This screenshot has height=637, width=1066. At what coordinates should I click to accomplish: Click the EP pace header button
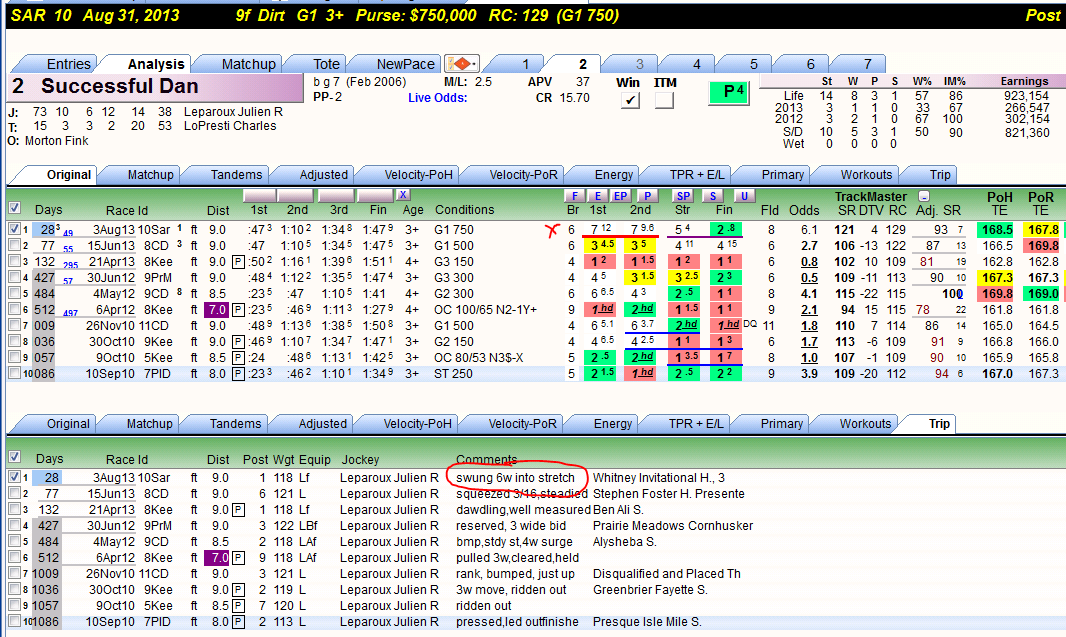(620, 196)
